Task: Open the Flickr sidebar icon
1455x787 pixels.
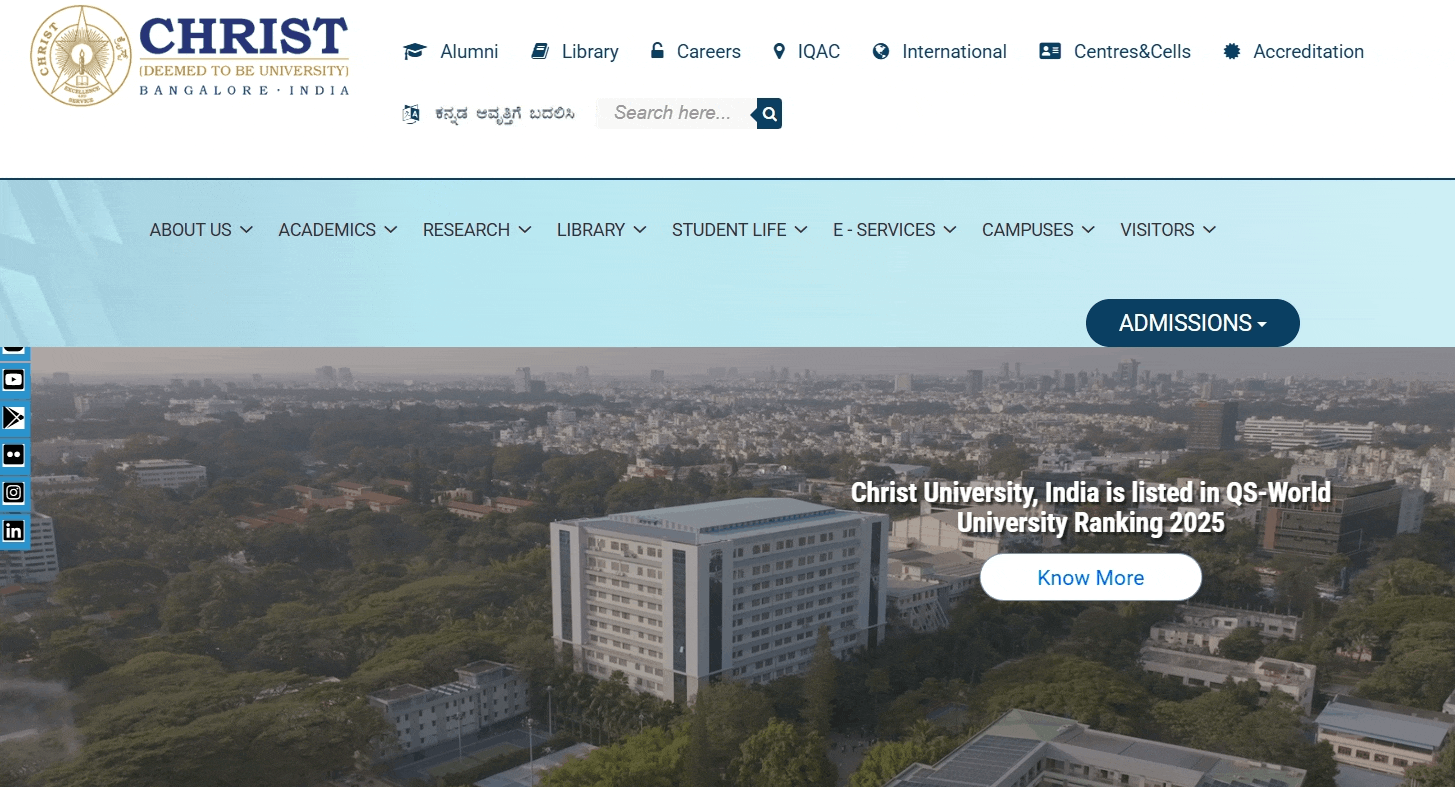Action: tap(14, 455)
